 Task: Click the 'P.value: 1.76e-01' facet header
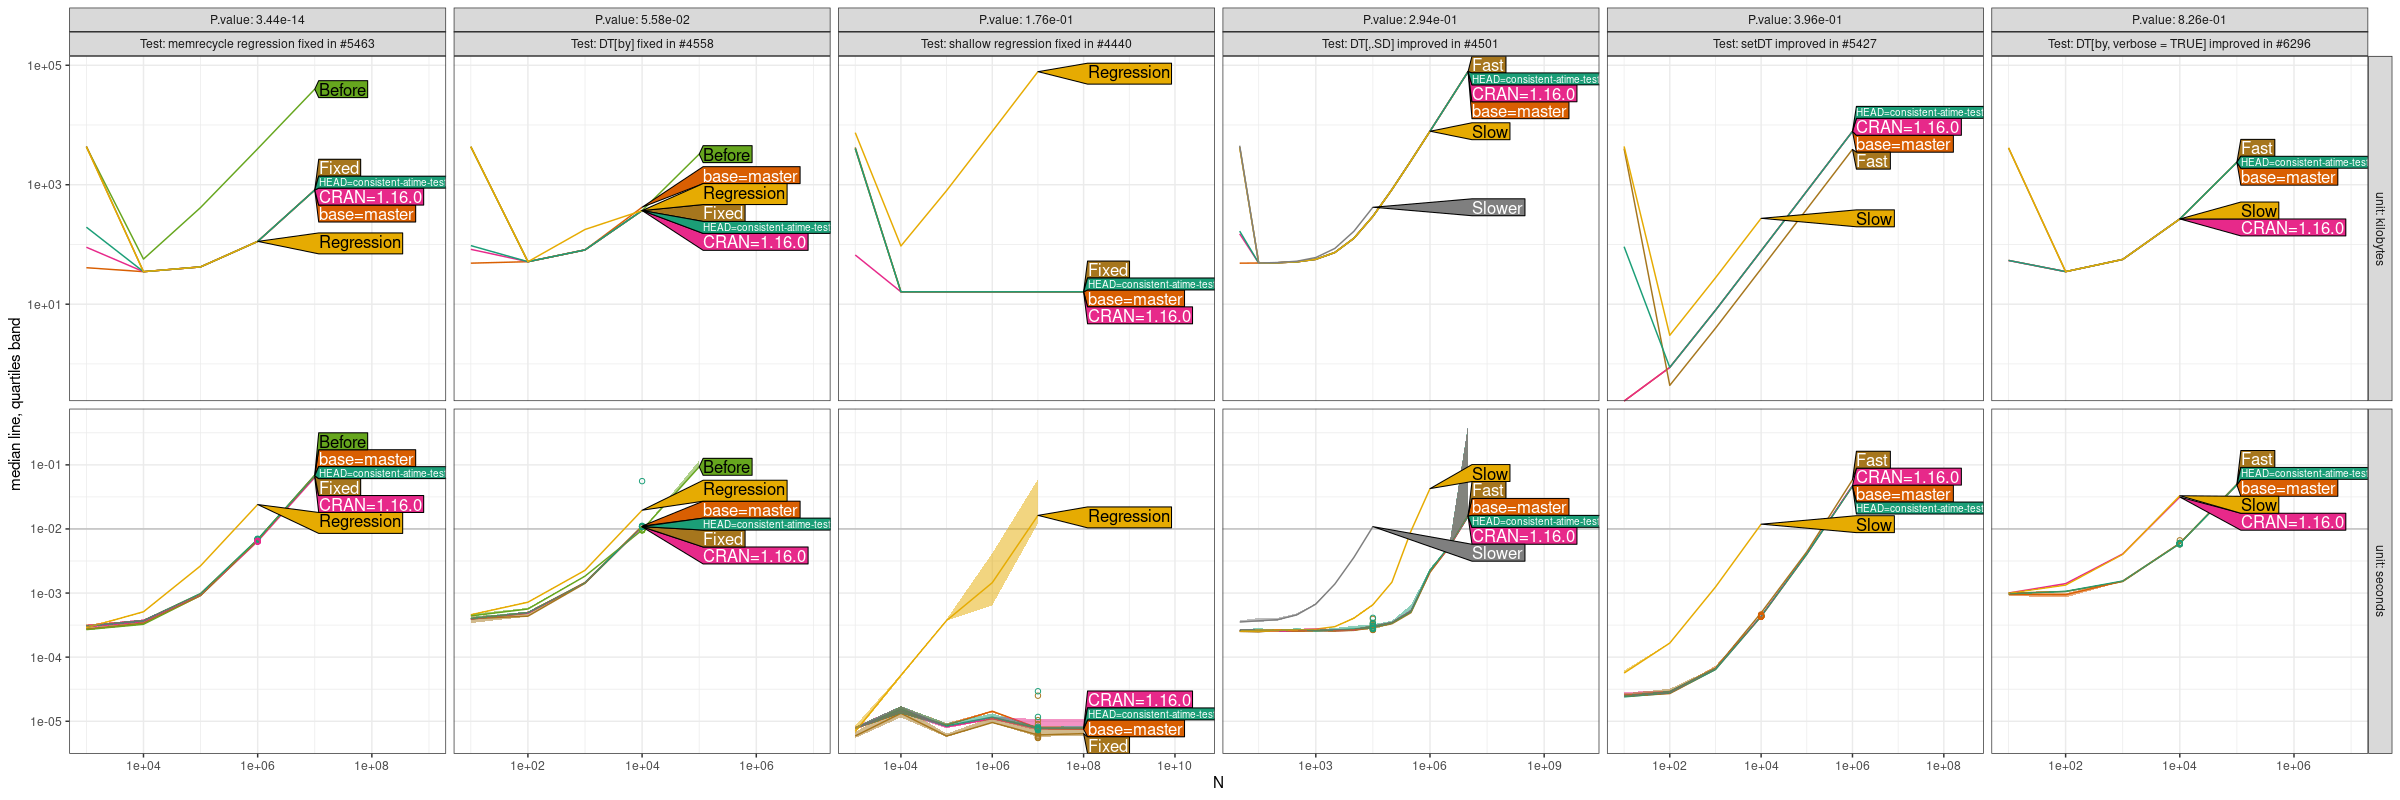tap(1026, 20)
